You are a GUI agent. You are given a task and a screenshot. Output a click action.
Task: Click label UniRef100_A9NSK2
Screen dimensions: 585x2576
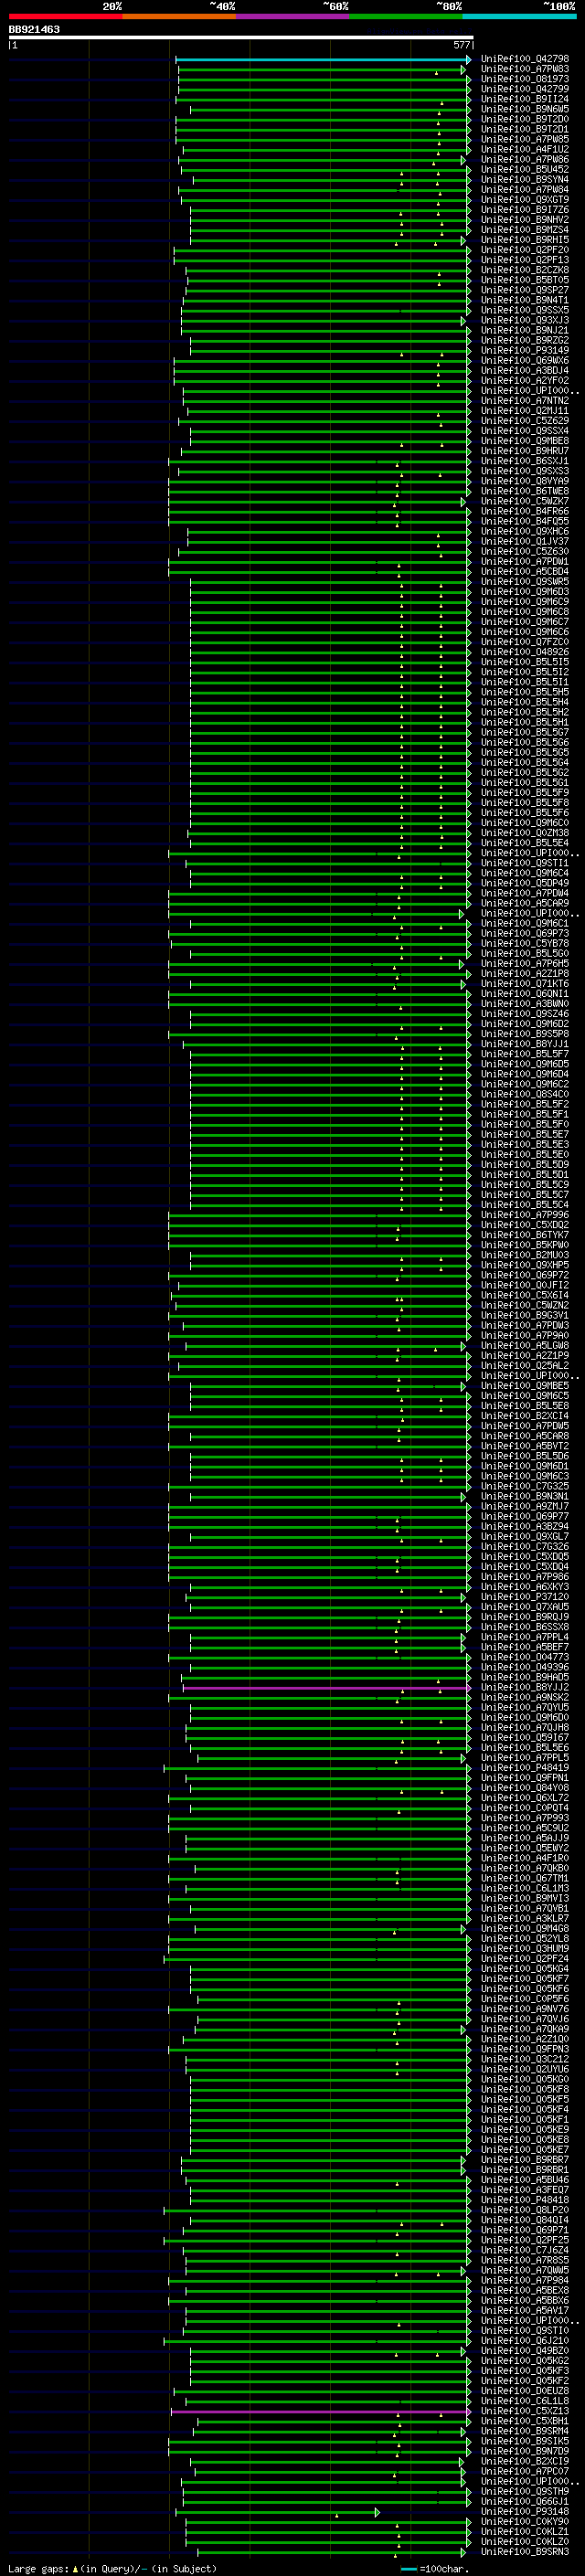[x=525, y=1698]
